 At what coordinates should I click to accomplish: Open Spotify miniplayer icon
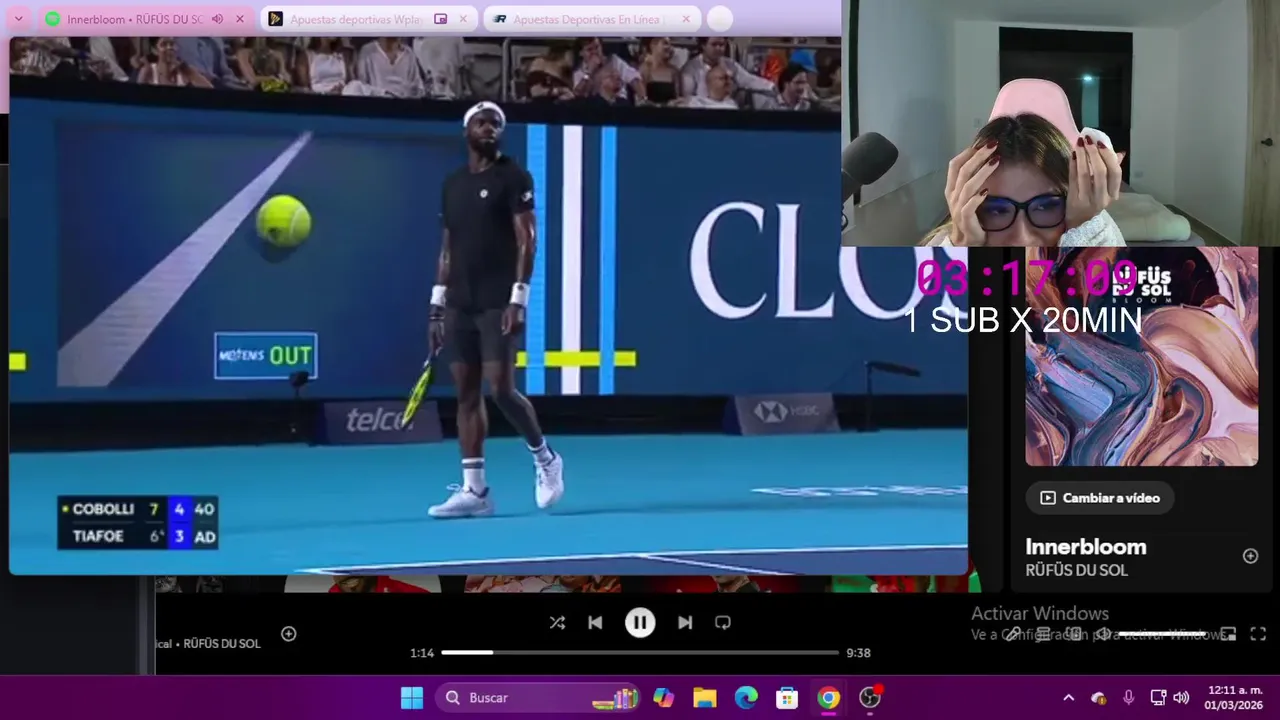[x=1229, y=634]
